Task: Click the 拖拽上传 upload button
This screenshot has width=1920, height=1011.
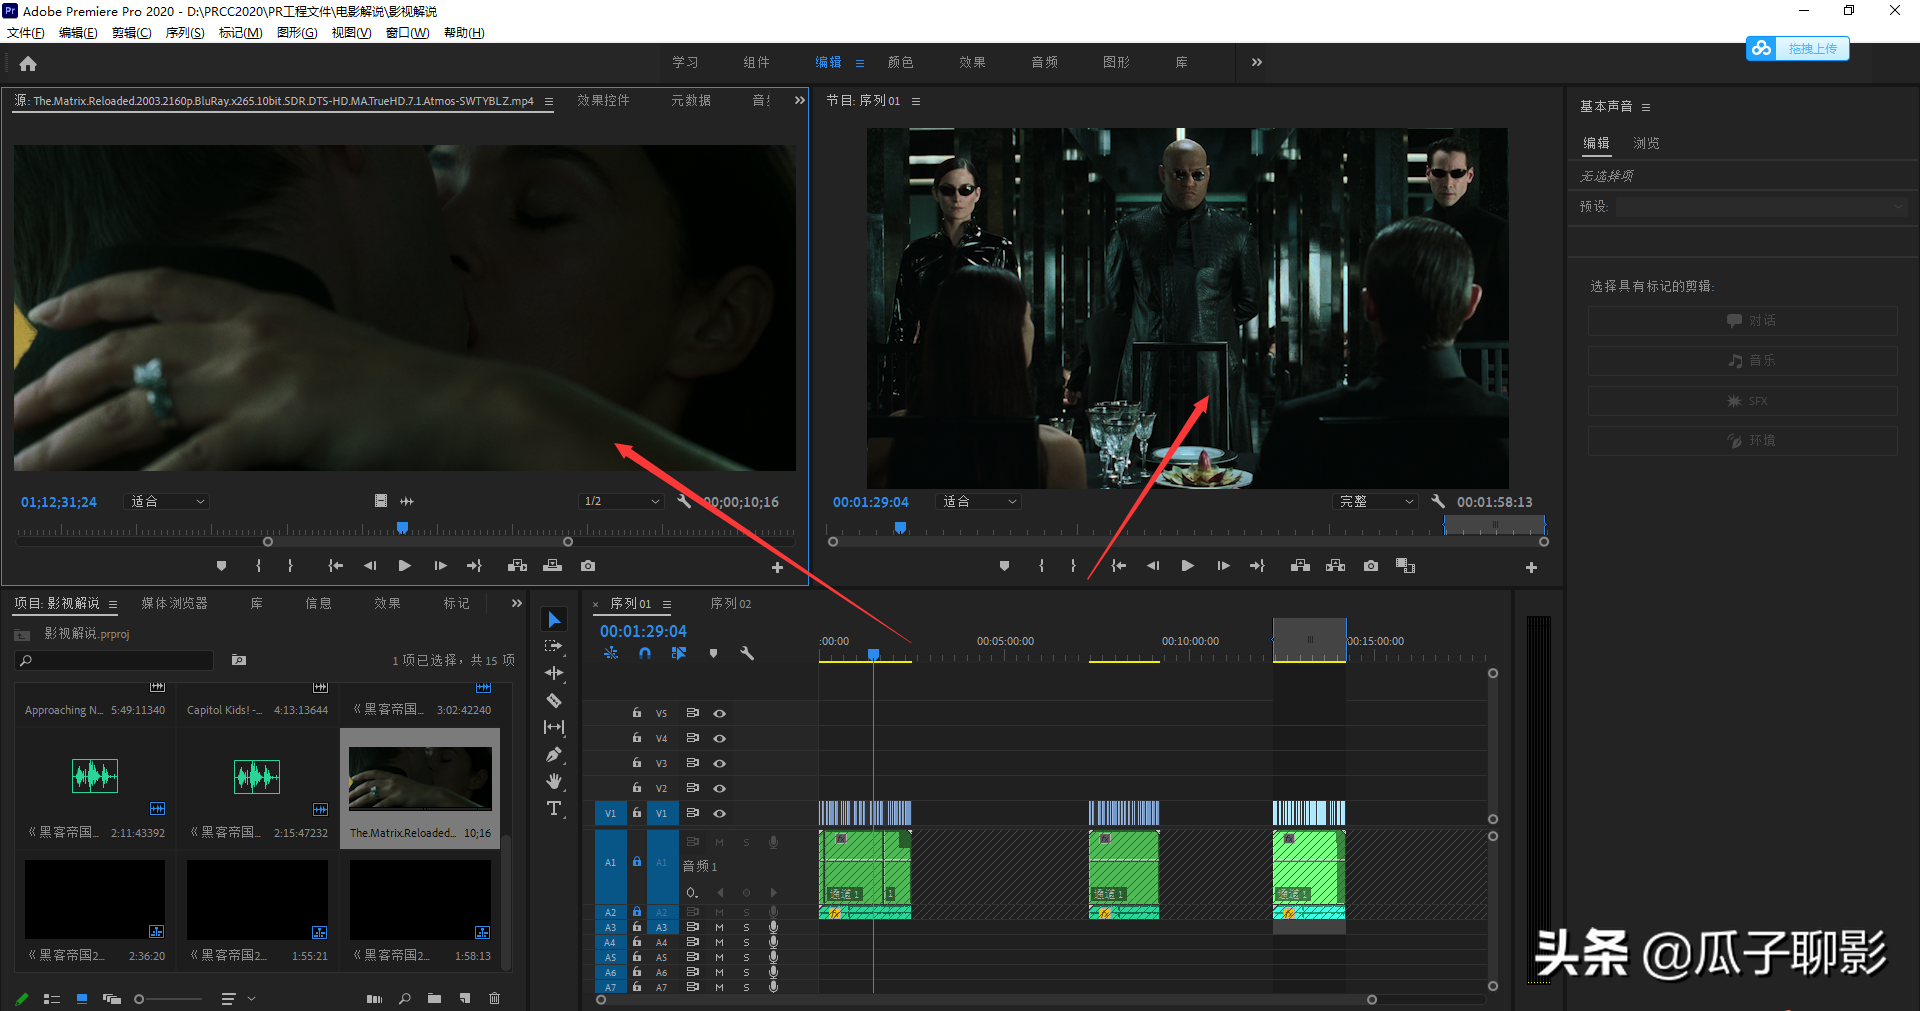Action: click(x=1798, y=48)
